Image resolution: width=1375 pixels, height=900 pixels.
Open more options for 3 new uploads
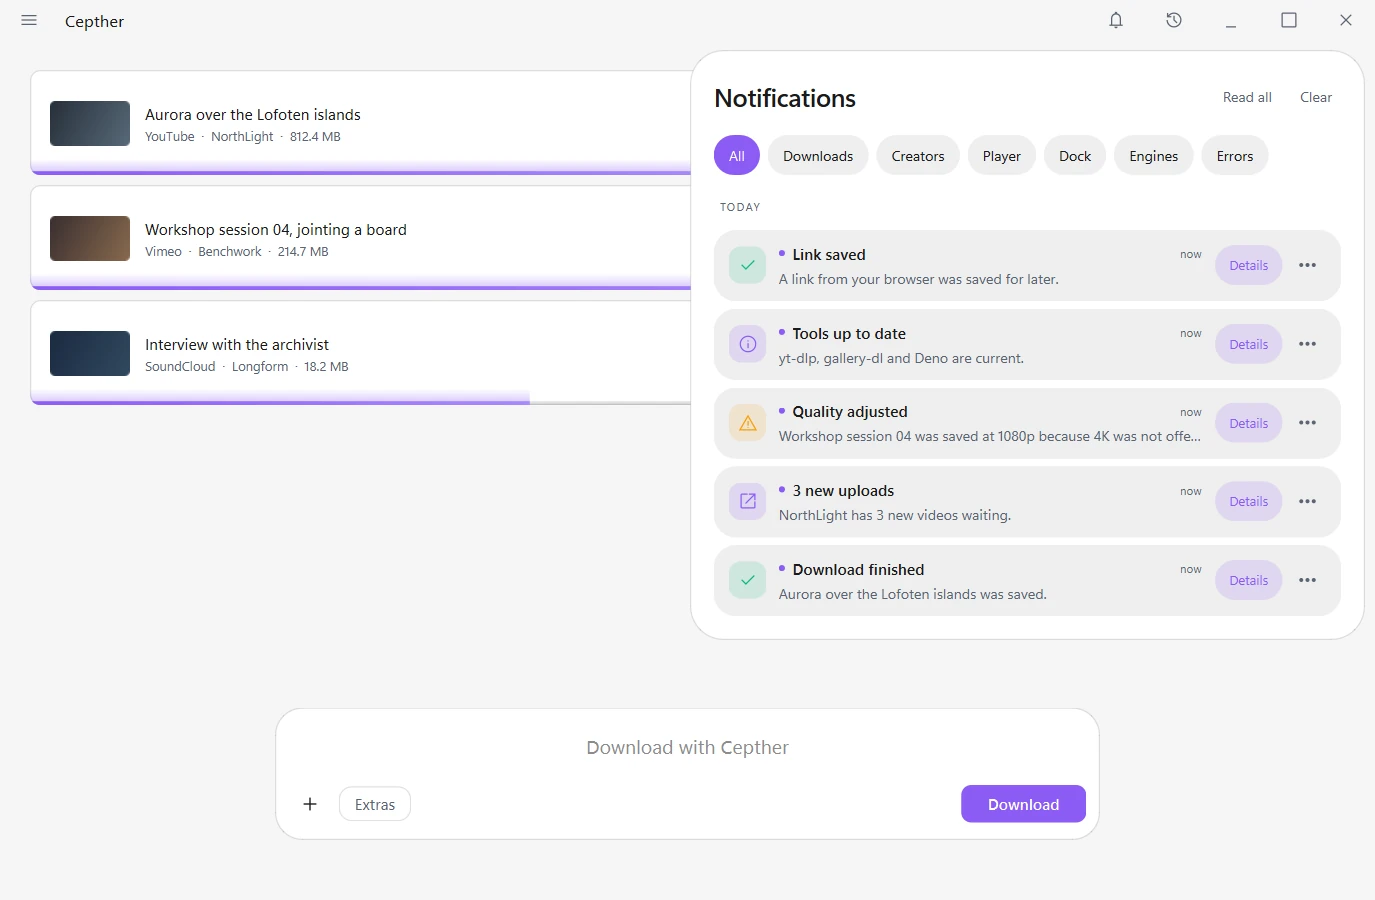(1307, 501)
